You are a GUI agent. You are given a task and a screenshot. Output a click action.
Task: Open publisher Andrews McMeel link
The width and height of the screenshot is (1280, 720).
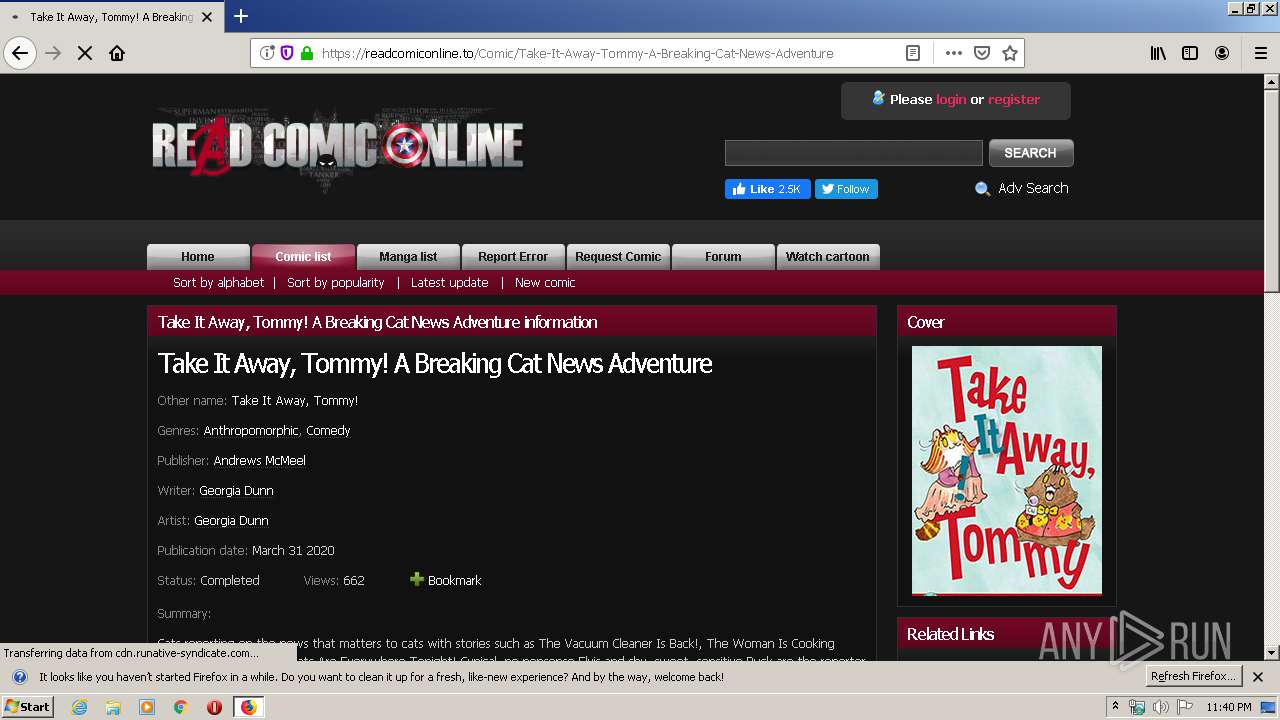(260, 461)
